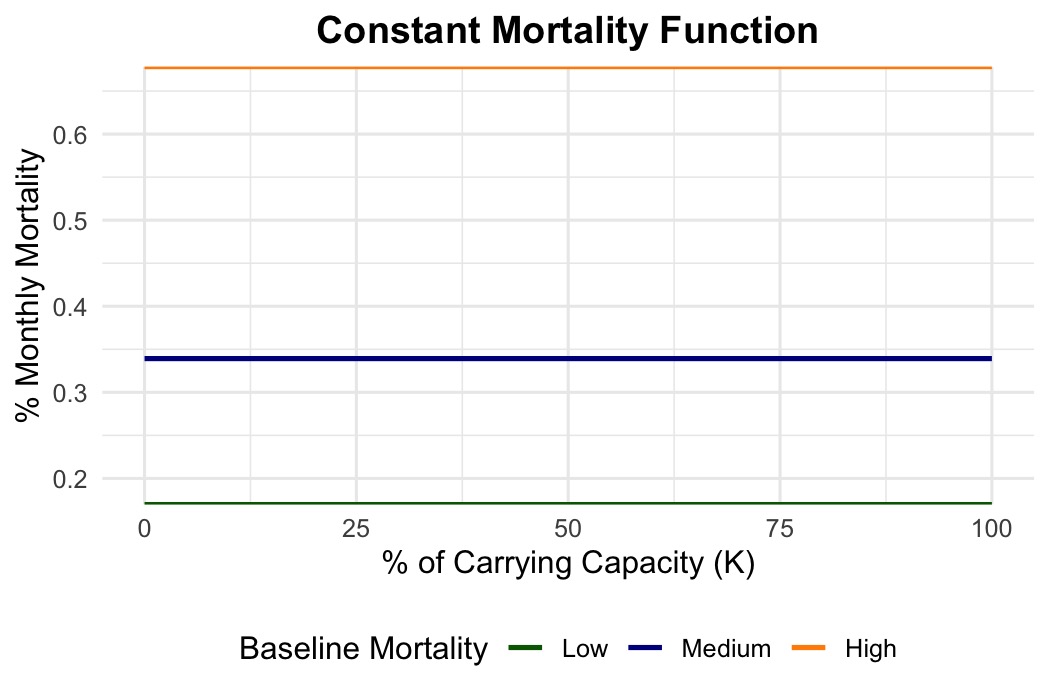Viewport: 1050px width, 700px height.
Task: Select the orange High mortality line
Action: point(567,68)
